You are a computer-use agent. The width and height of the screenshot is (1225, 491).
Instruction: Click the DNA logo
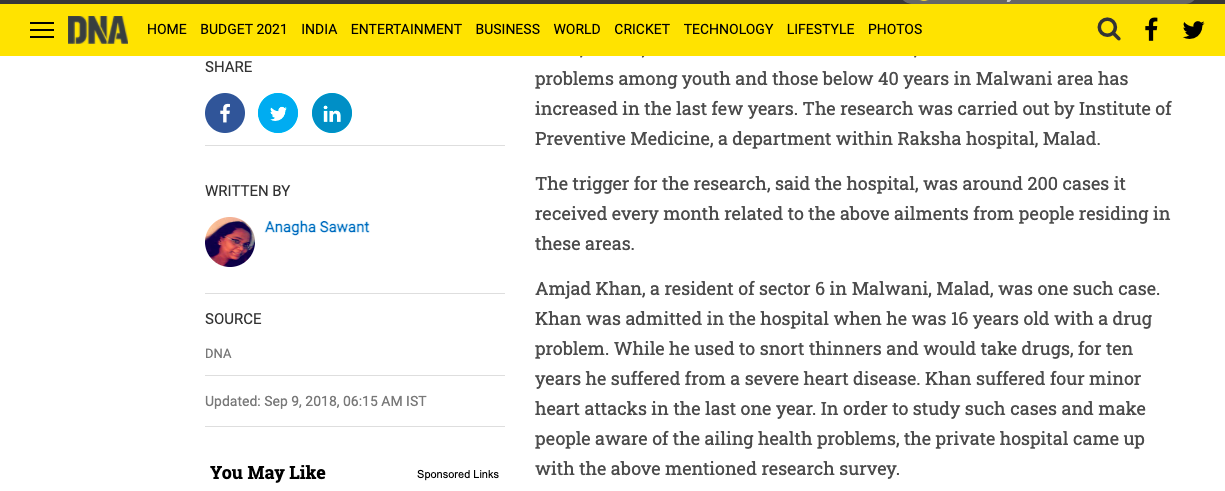(x=98, y=30)
